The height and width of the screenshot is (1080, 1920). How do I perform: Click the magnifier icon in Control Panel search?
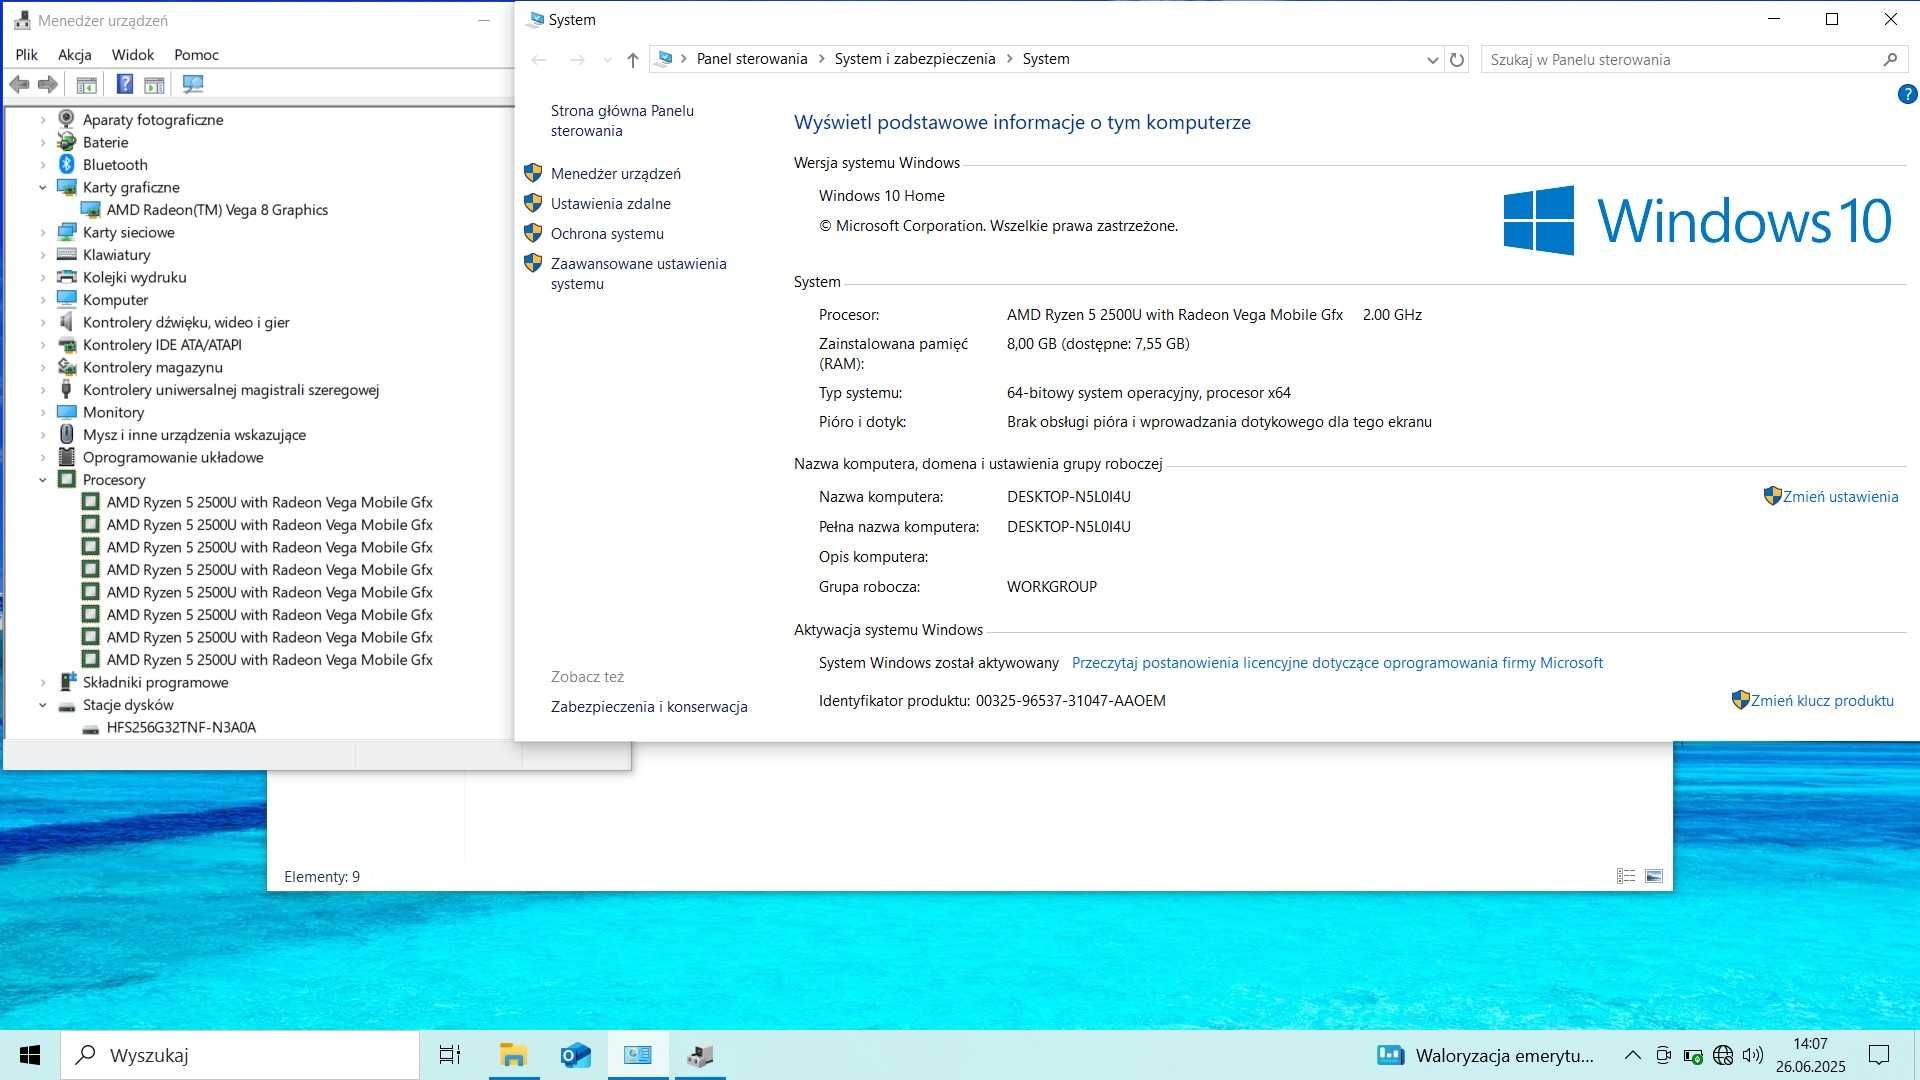pos(1890,60)
